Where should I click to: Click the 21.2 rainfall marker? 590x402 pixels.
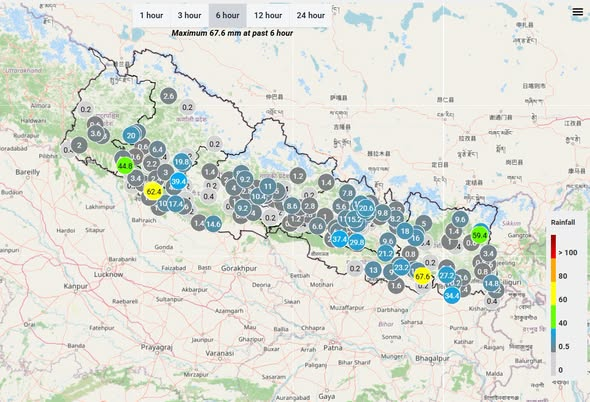[x=386, y=254]
